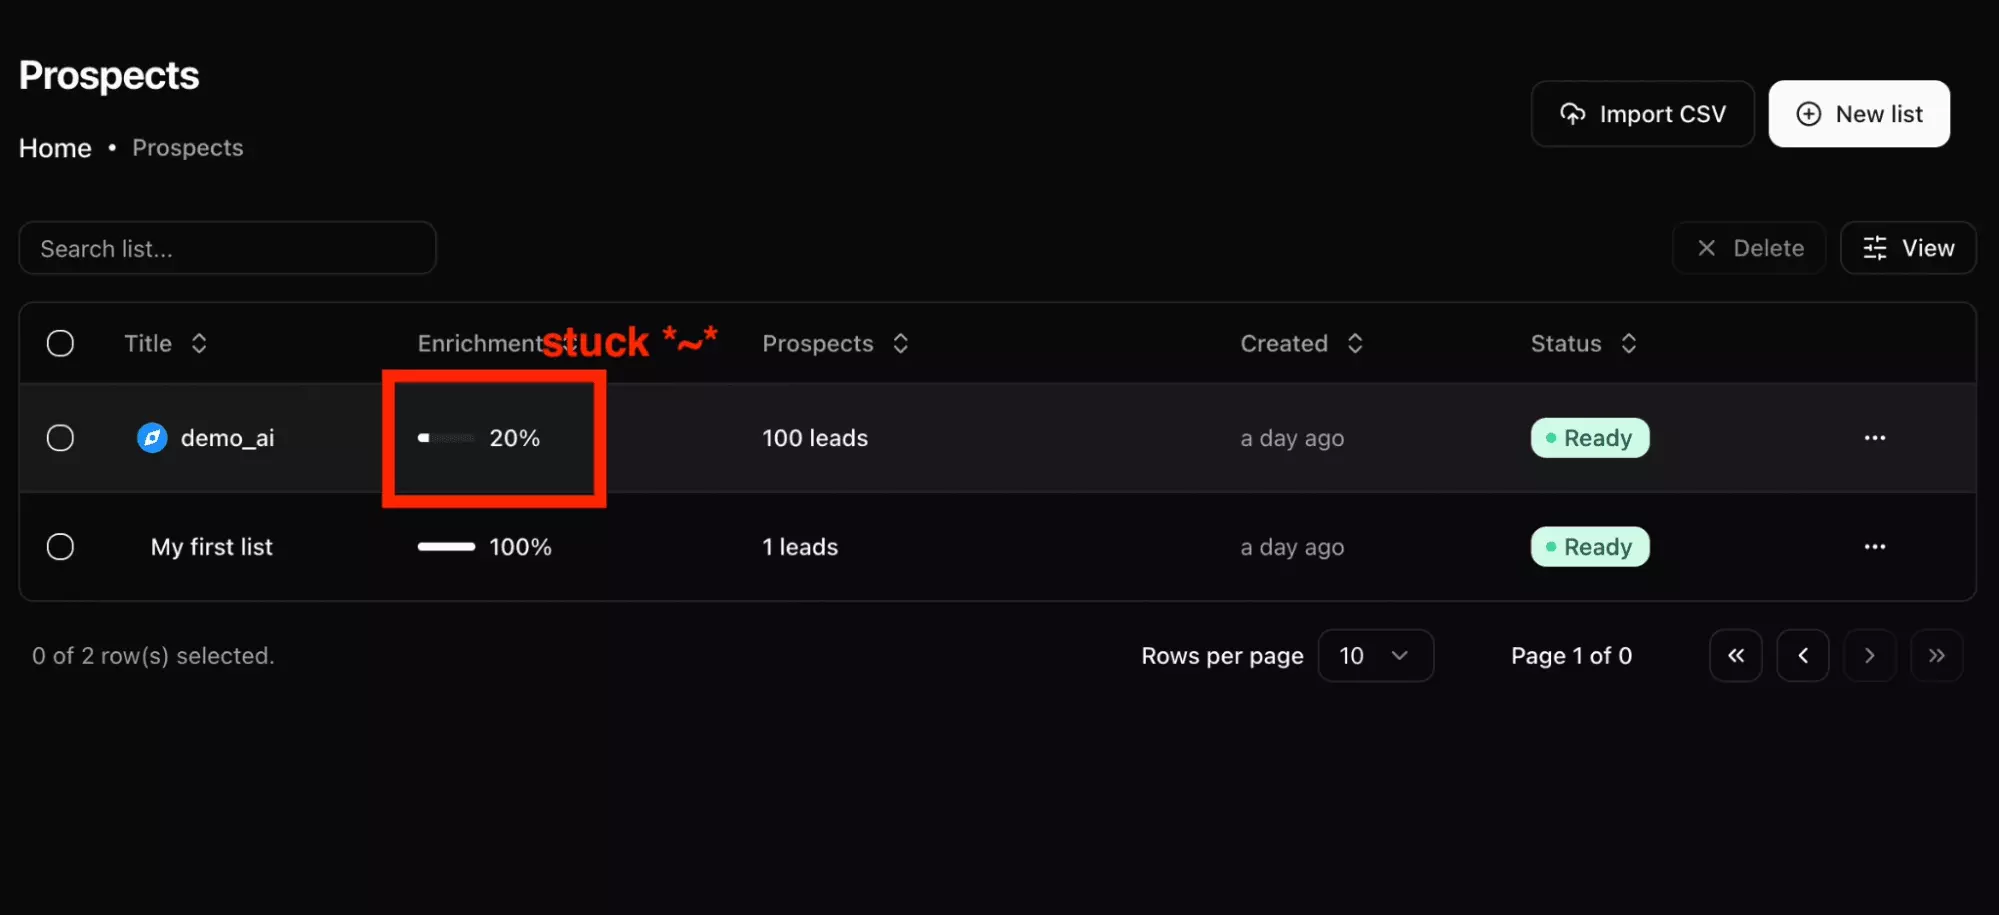Click the demo_ai compass icon

pyautogui.click(x=152, y=438)
